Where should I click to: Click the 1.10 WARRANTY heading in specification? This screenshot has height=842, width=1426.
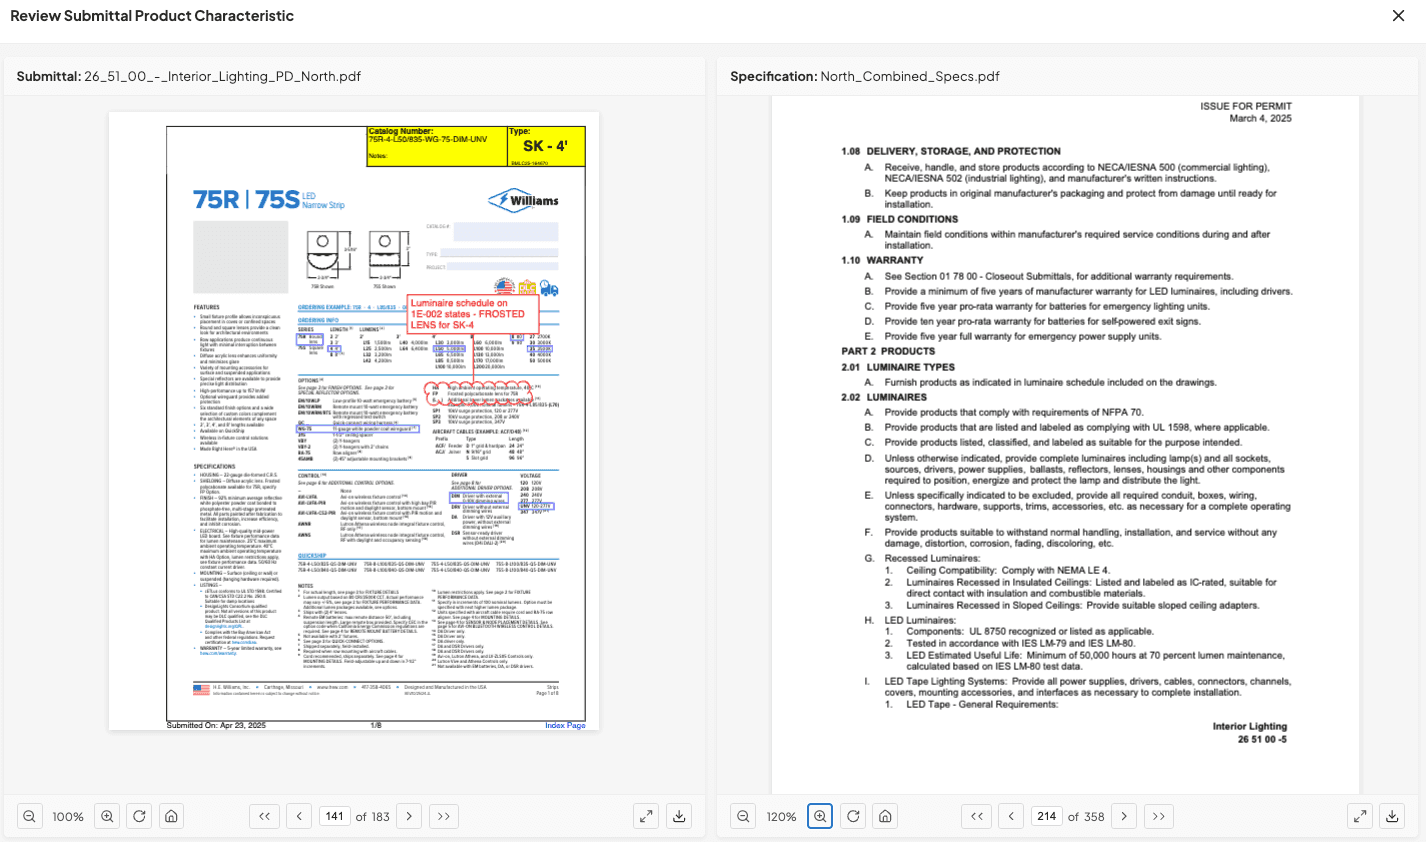pos(882,260)
